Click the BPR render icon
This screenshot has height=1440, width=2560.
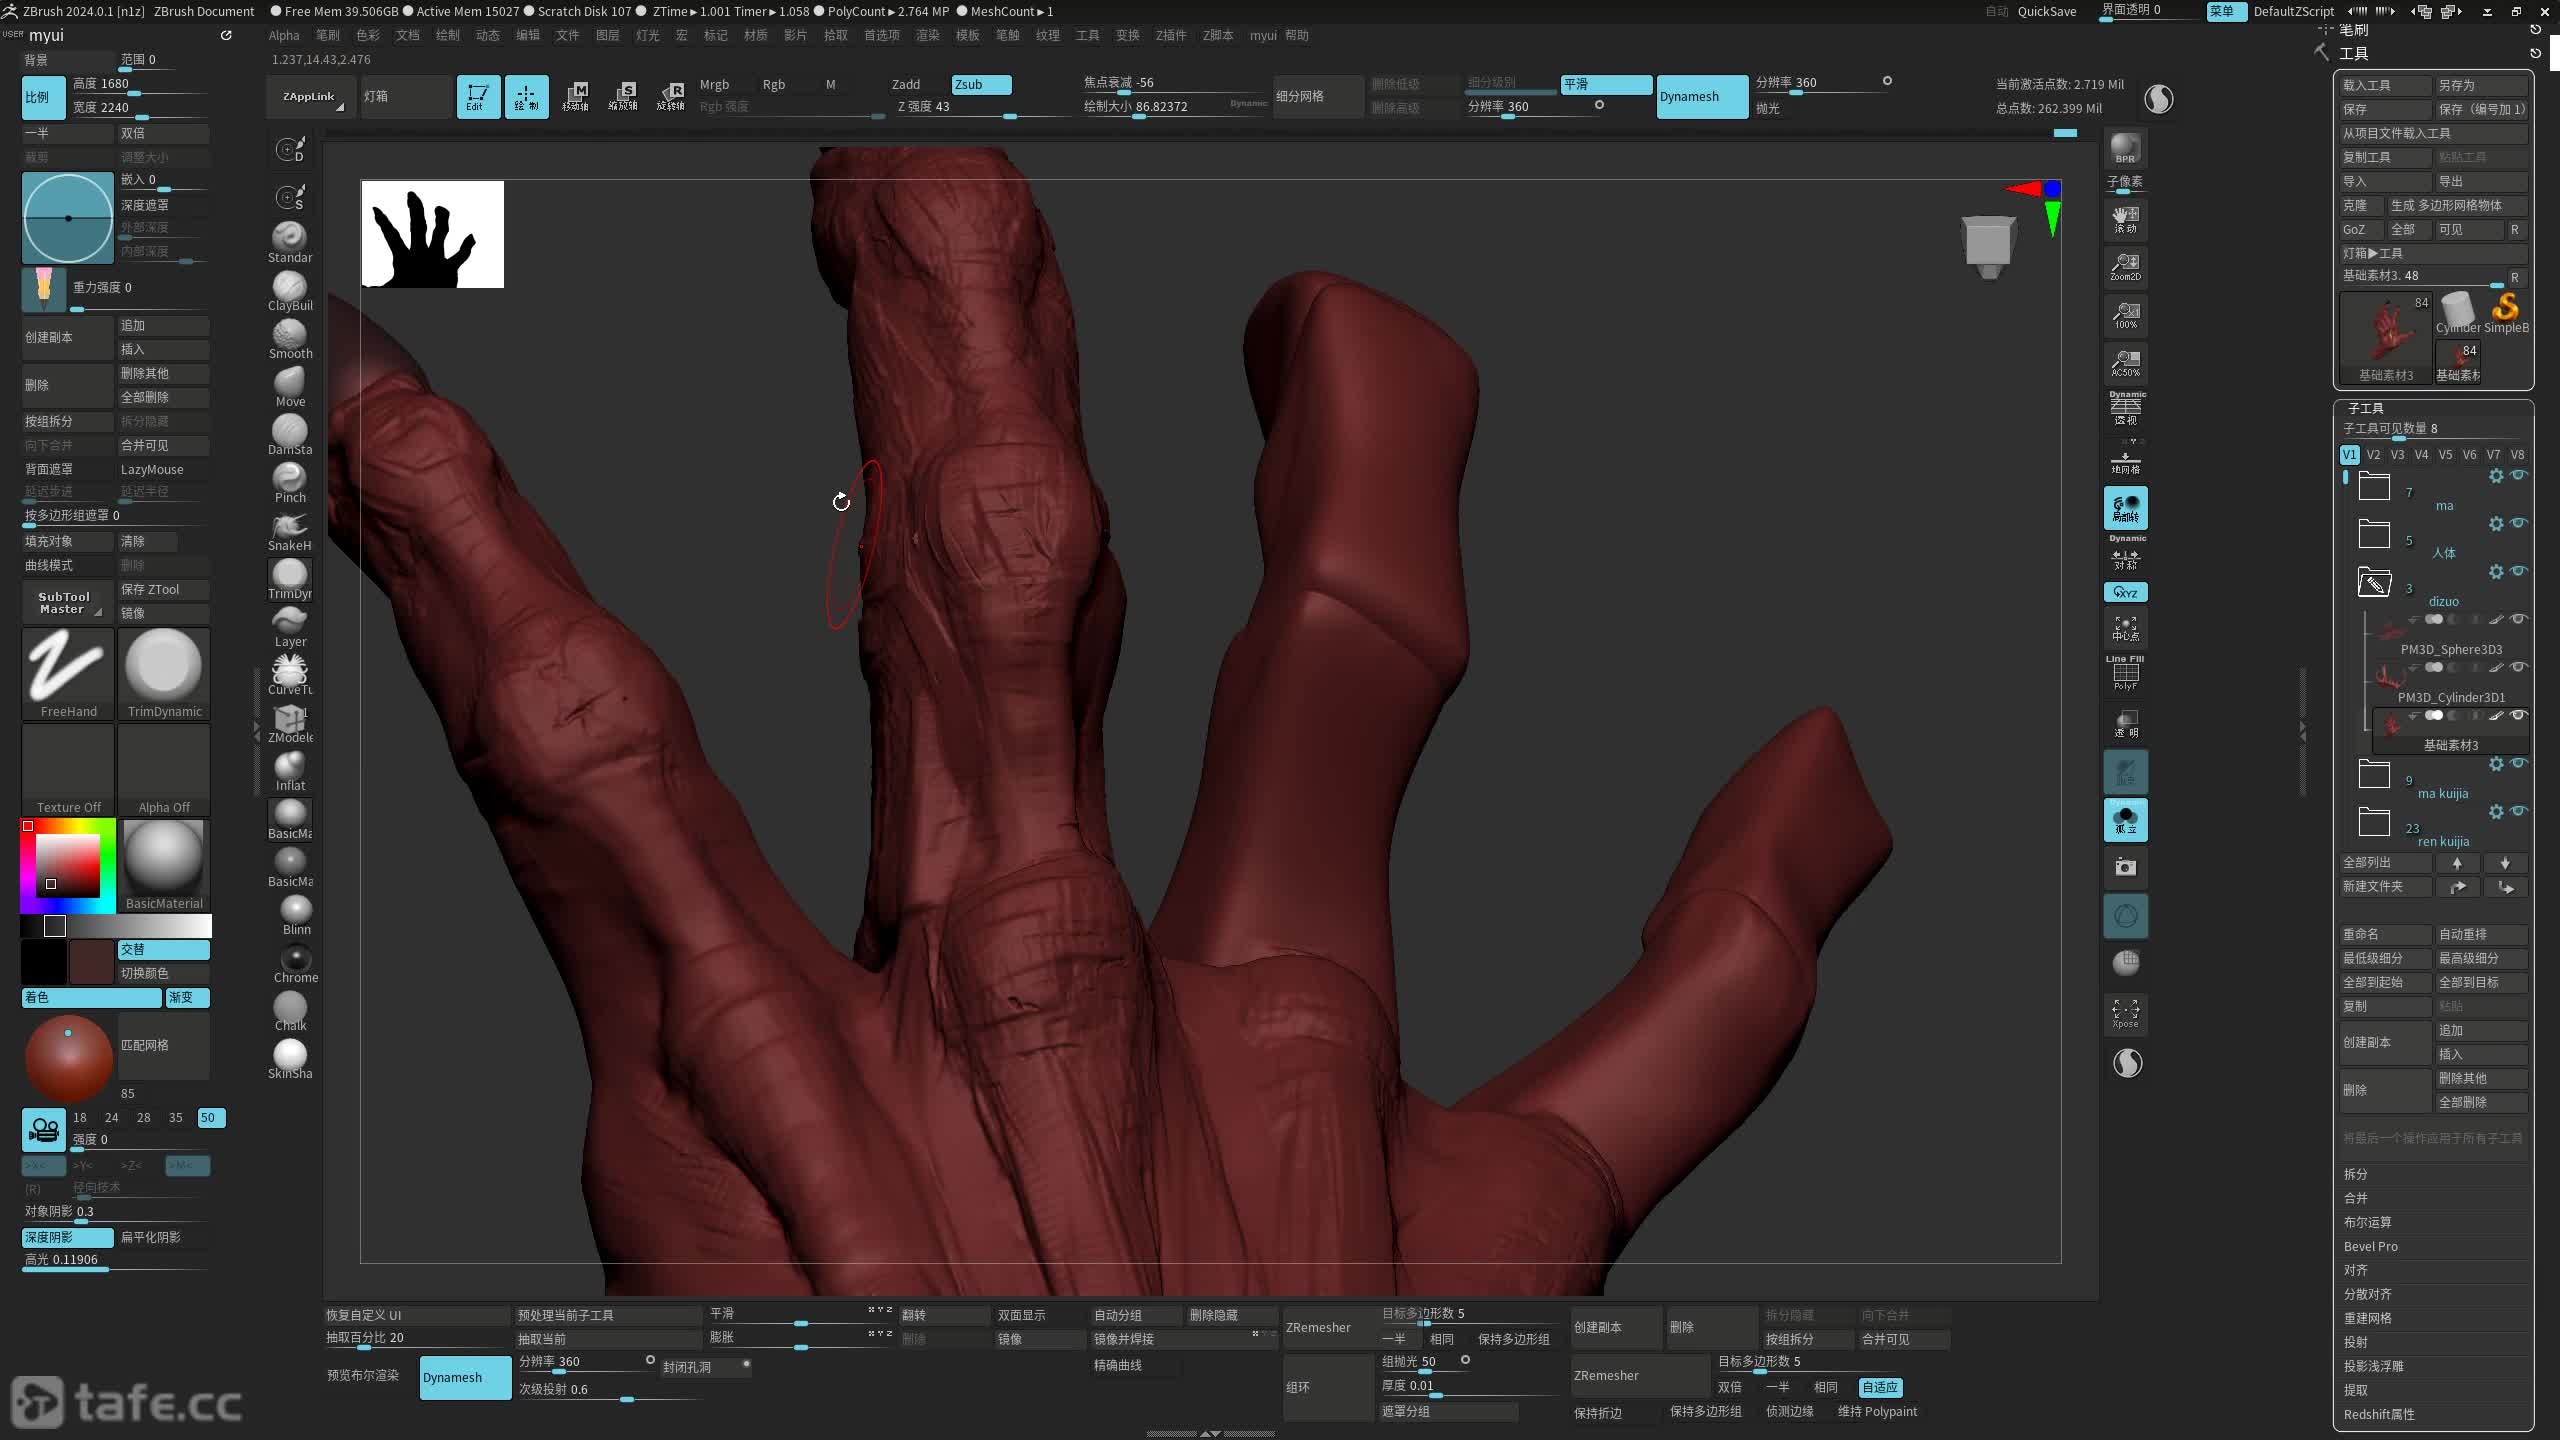pos(2125,148)
